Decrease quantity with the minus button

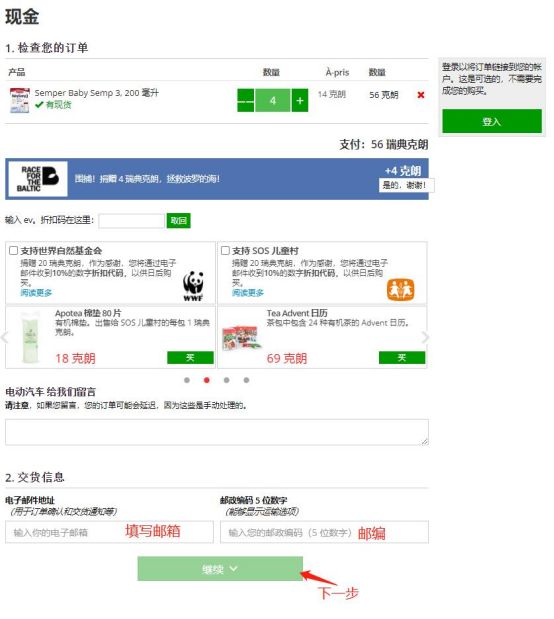(x=245, y=101)
